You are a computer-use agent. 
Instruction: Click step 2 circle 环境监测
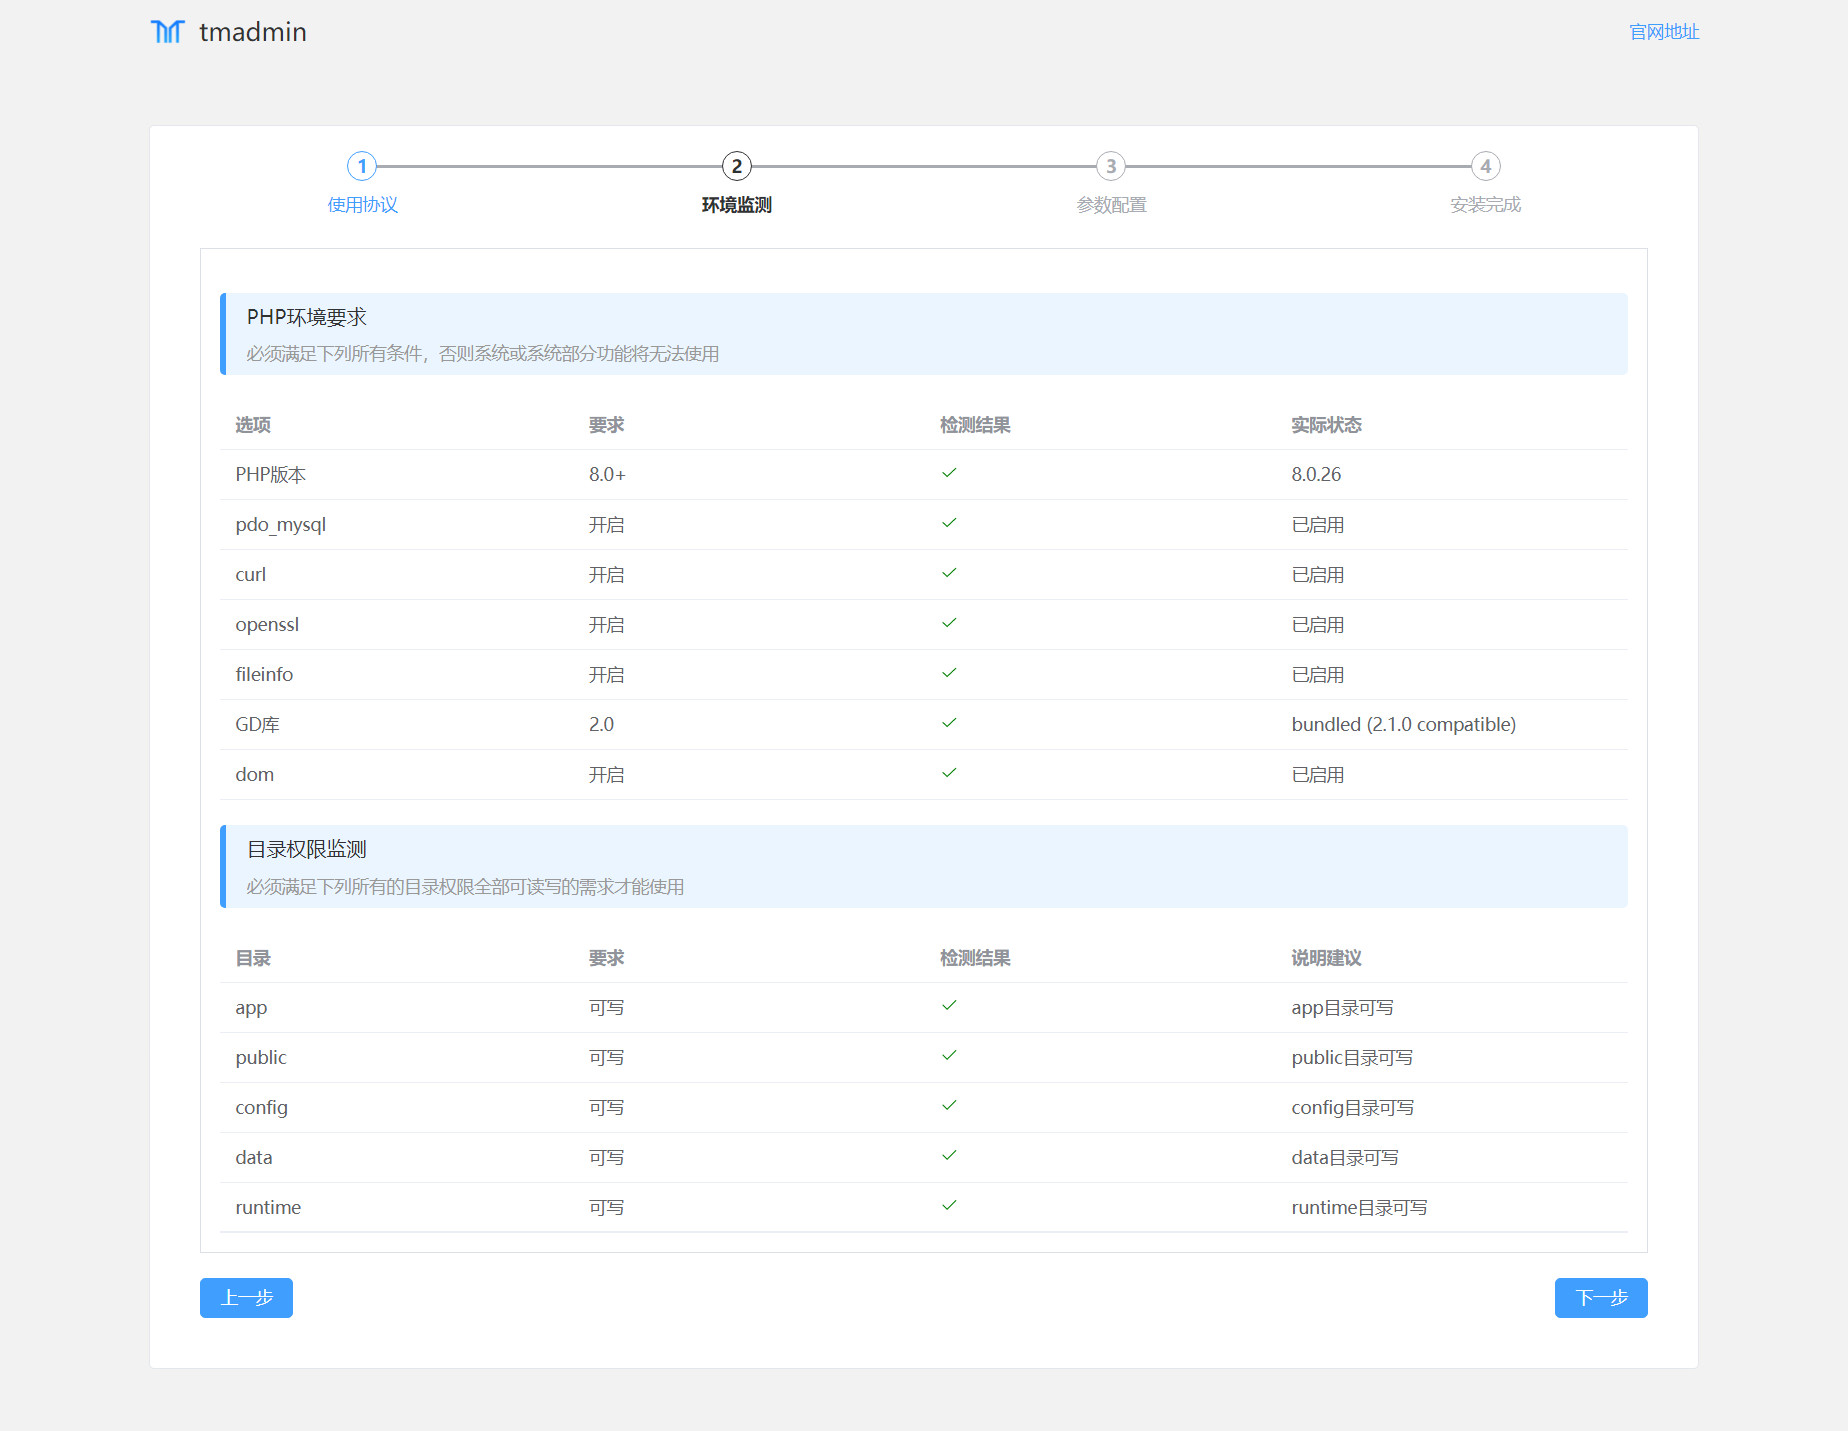point(736,166)
